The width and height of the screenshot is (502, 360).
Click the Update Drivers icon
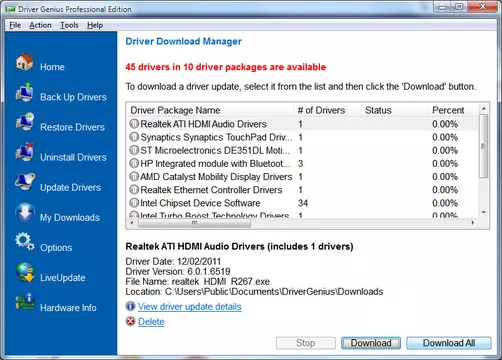click(x=24, y=182)
